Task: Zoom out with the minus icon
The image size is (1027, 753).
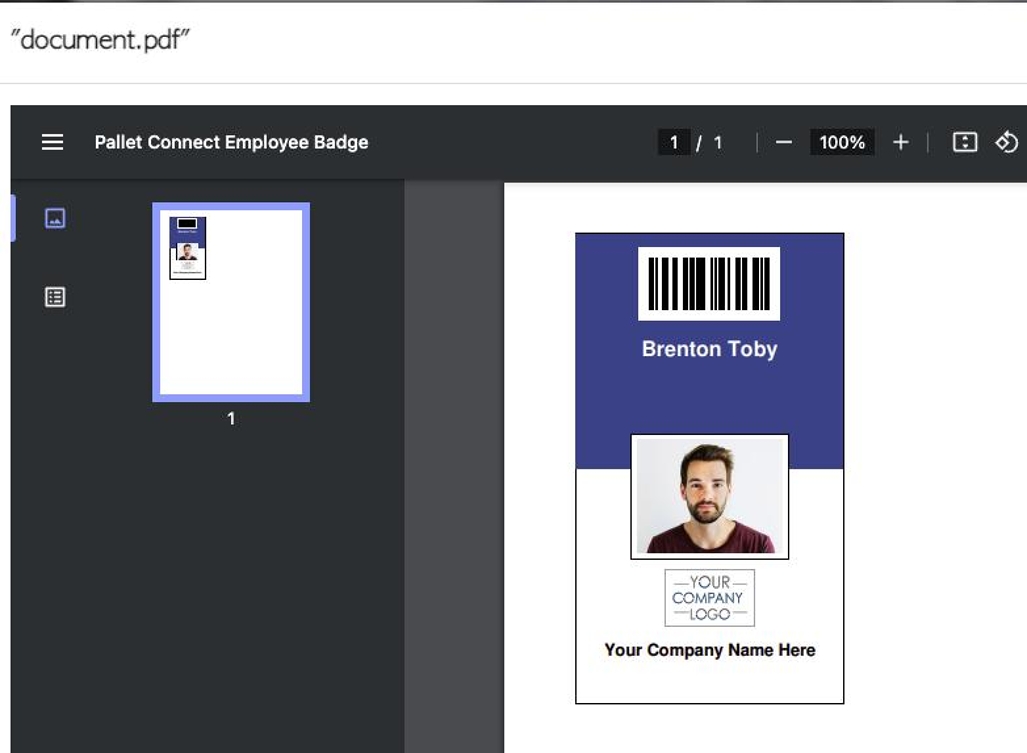Action: point(783,142)
